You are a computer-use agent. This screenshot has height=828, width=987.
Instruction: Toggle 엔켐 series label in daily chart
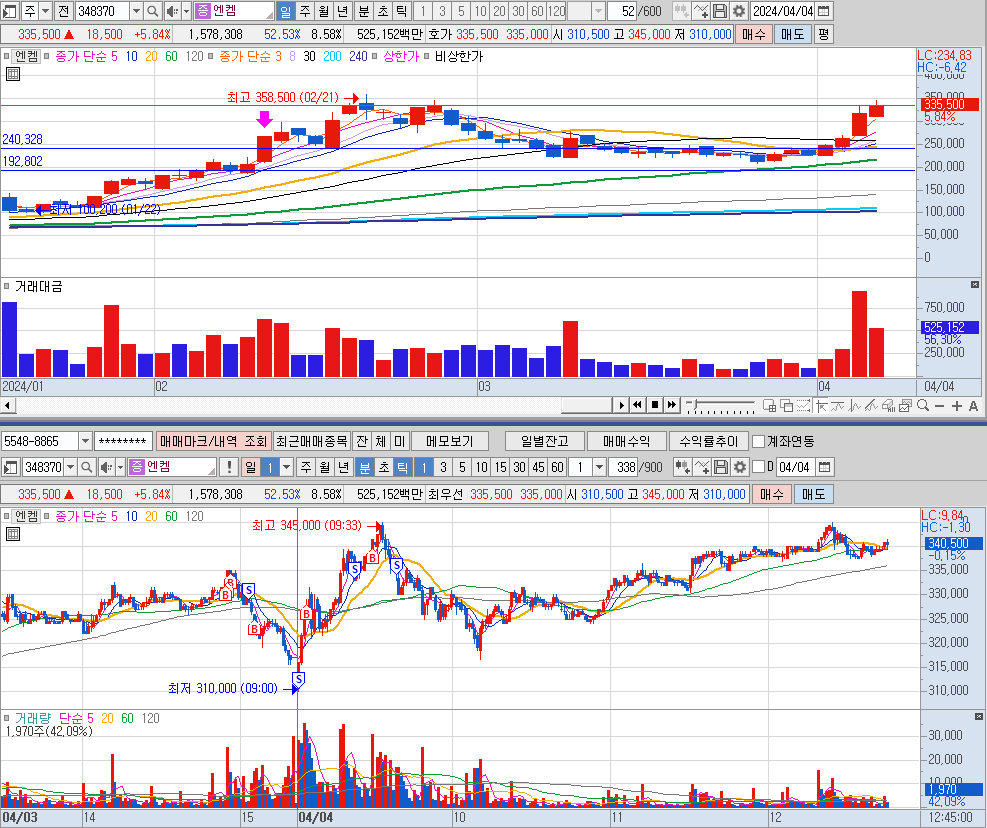pos(26,56)
